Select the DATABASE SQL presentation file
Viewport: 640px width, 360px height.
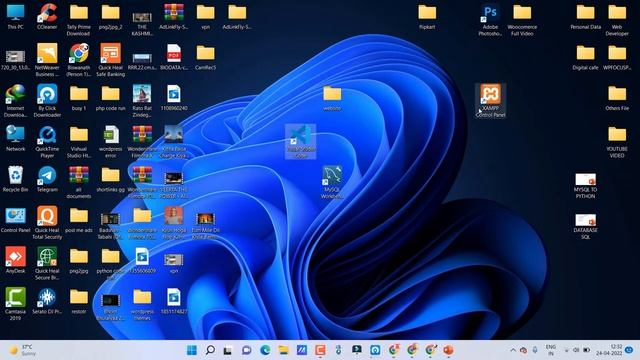coord(585,226)
